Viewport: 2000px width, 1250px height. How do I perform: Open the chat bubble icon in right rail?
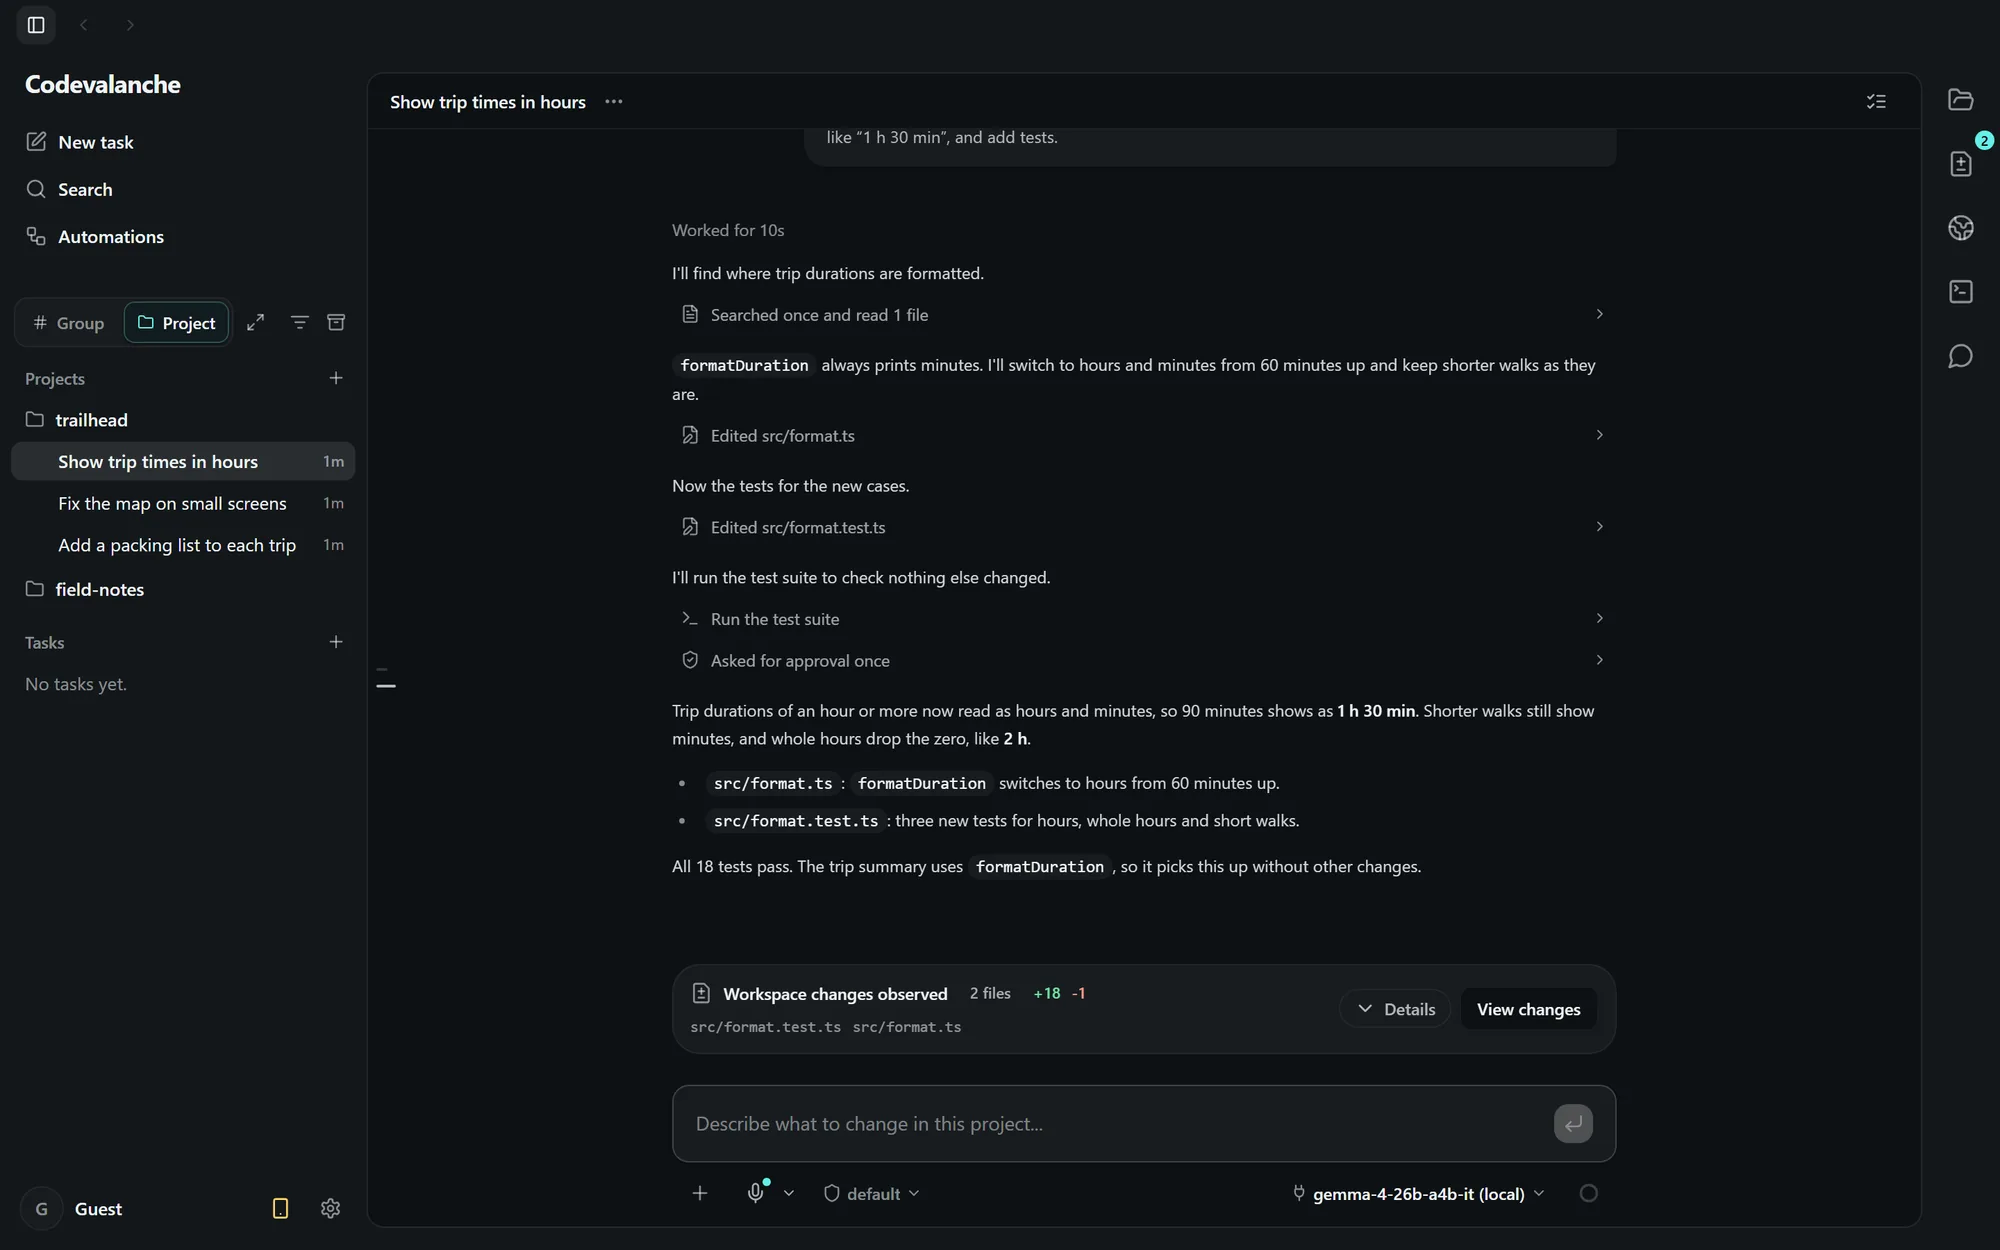[1960, 356]
